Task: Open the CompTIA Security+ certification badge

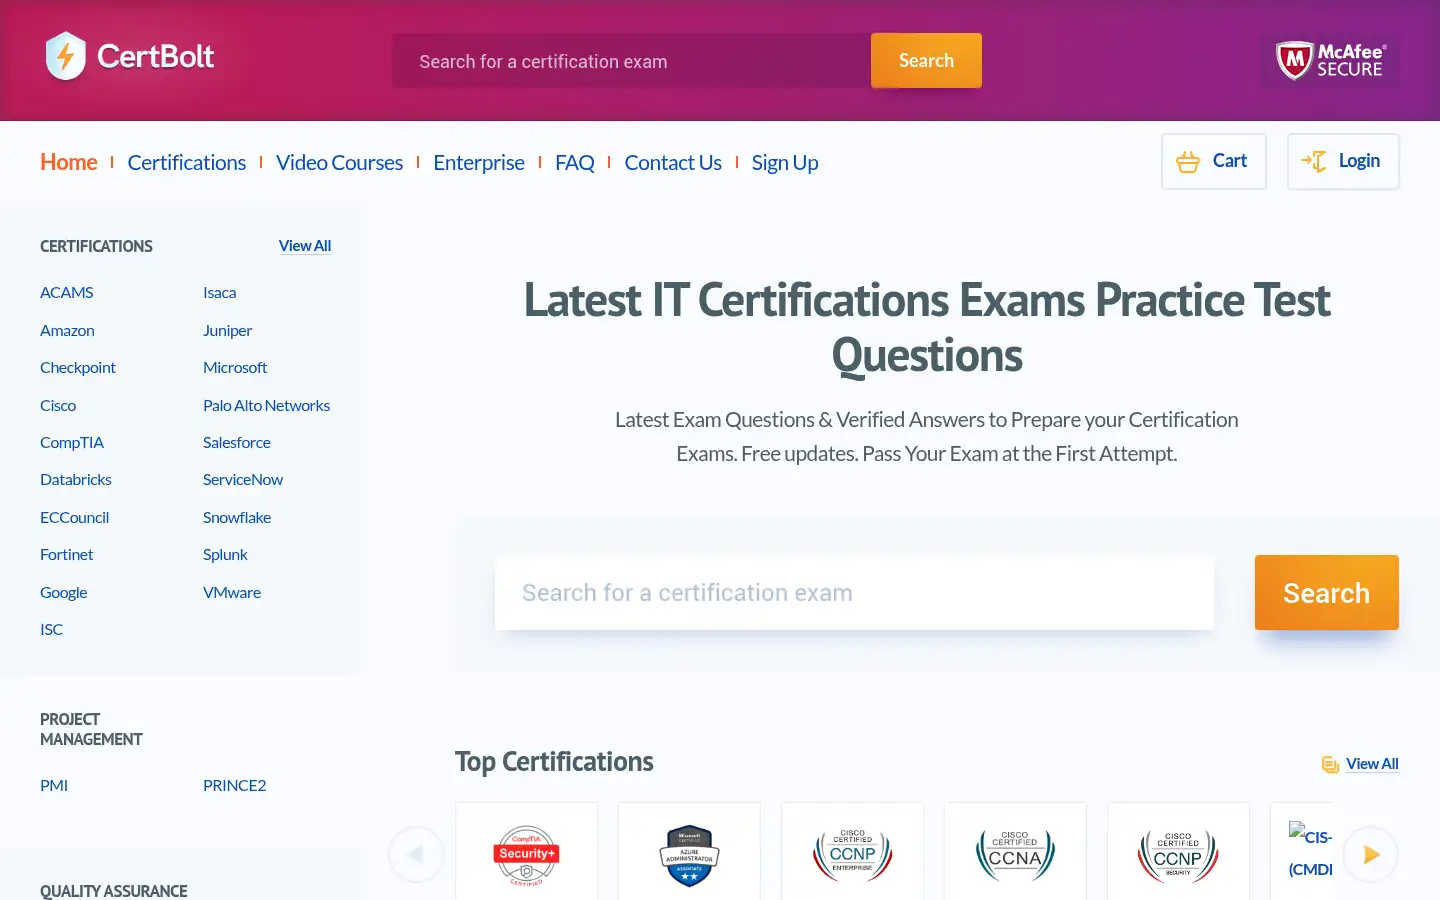Action: 527,855
